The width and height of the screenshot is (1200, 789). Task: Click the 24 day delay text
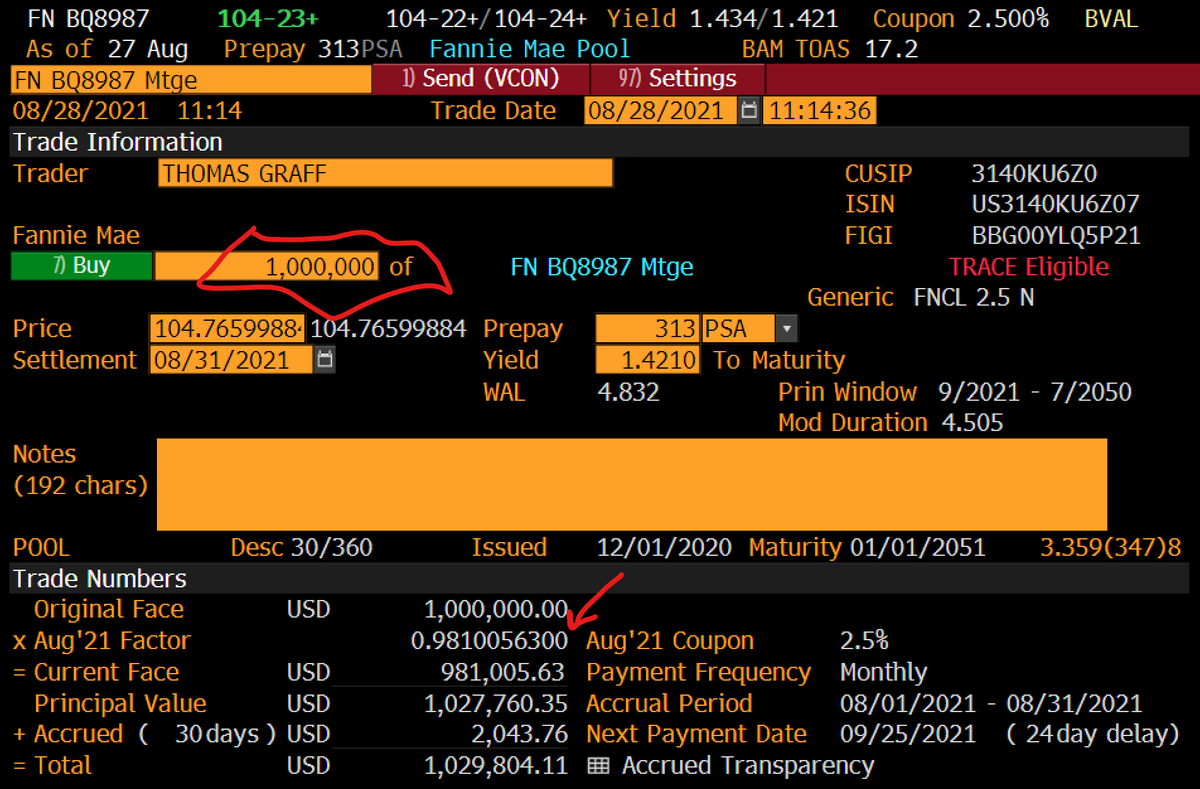pos(1093,734)
